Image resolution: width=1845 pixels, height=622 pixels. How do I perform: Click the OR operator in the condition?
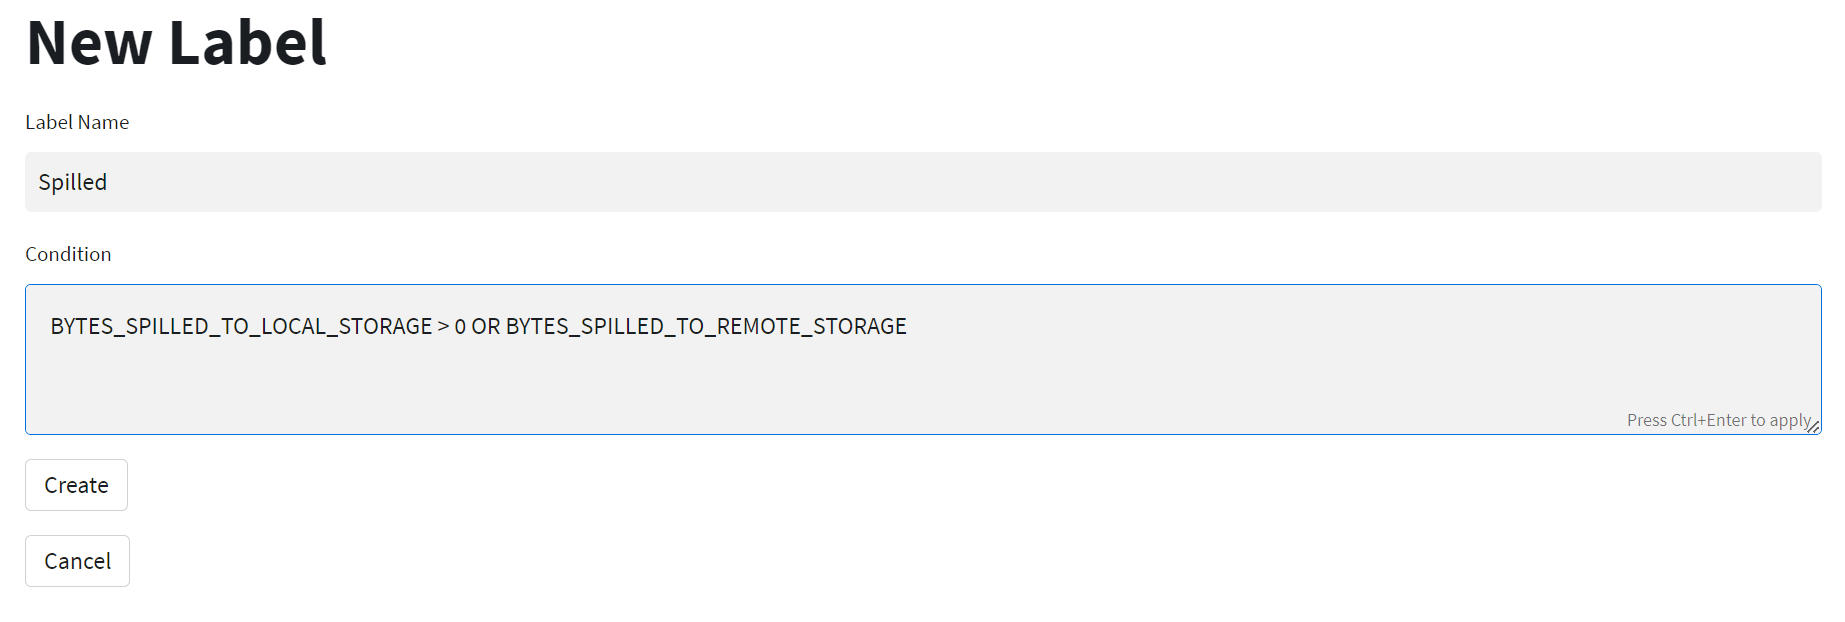point(486,326)
